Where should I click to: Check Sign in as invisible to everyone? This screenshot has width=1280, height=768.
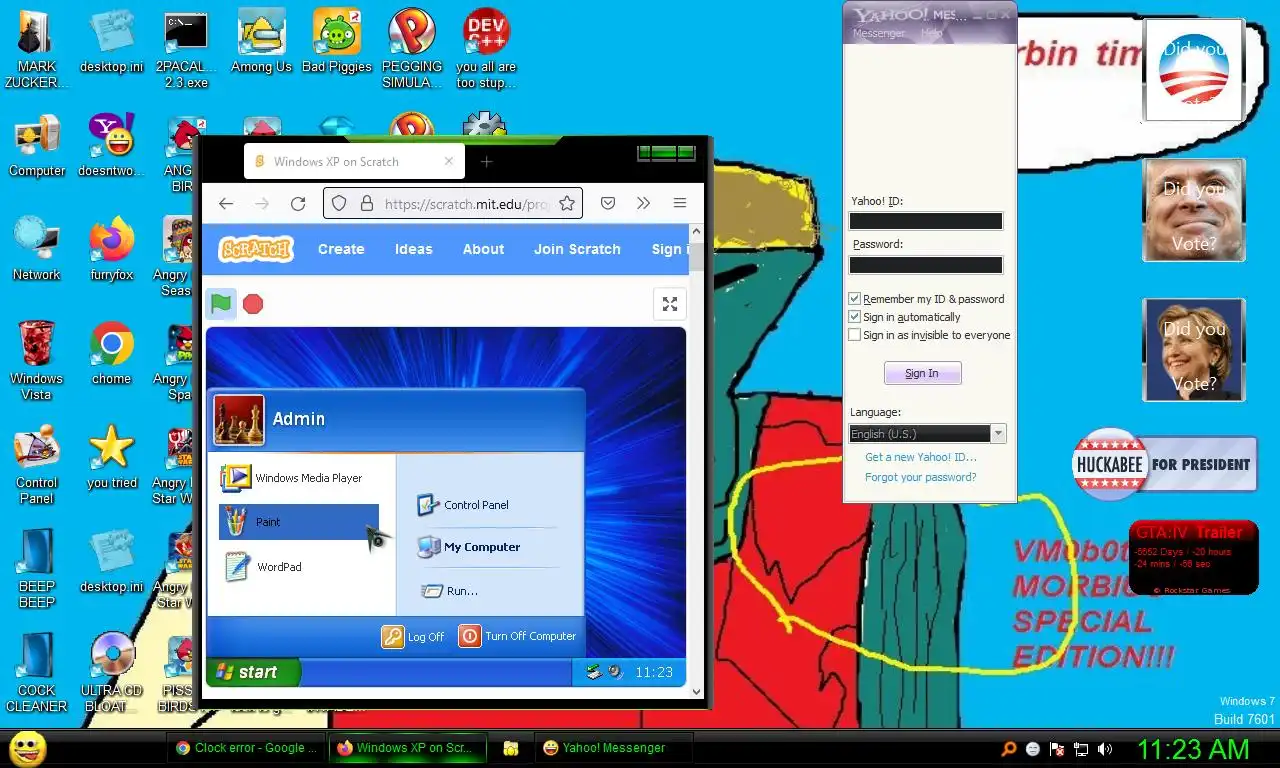tap(854, 335)
